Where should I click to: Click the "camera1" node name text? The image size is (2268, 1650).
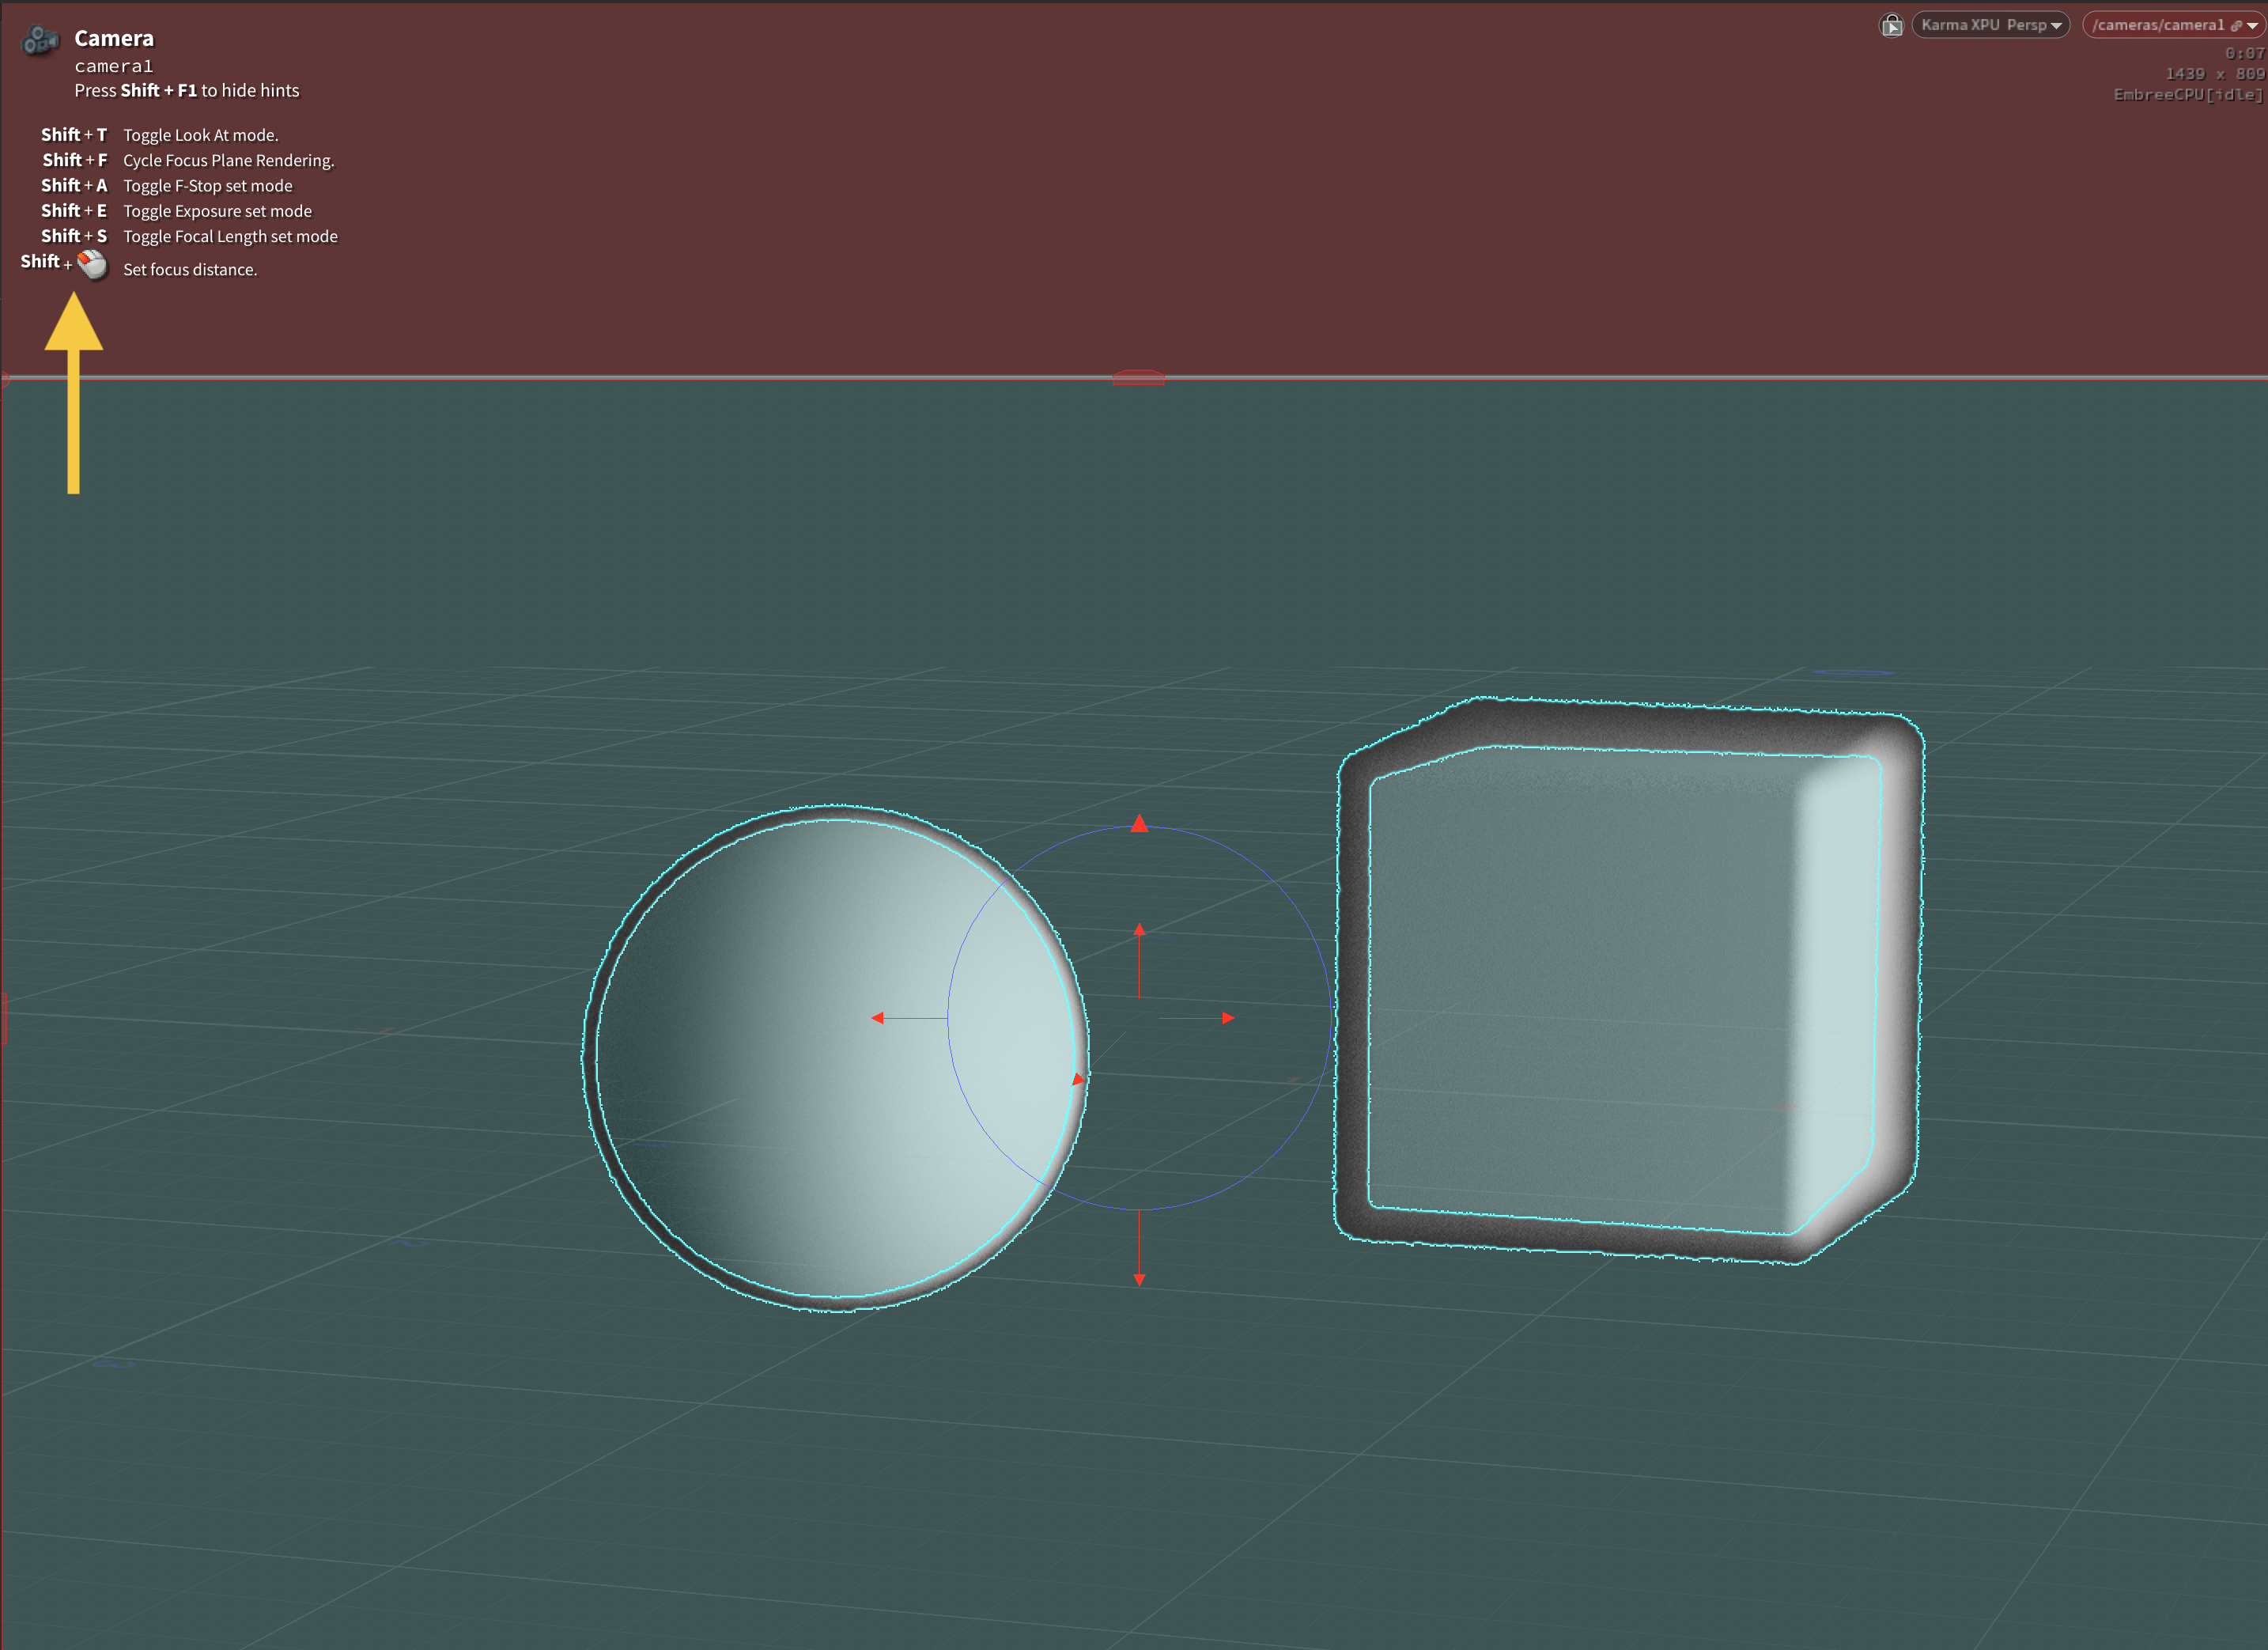(x=114, y=66)
